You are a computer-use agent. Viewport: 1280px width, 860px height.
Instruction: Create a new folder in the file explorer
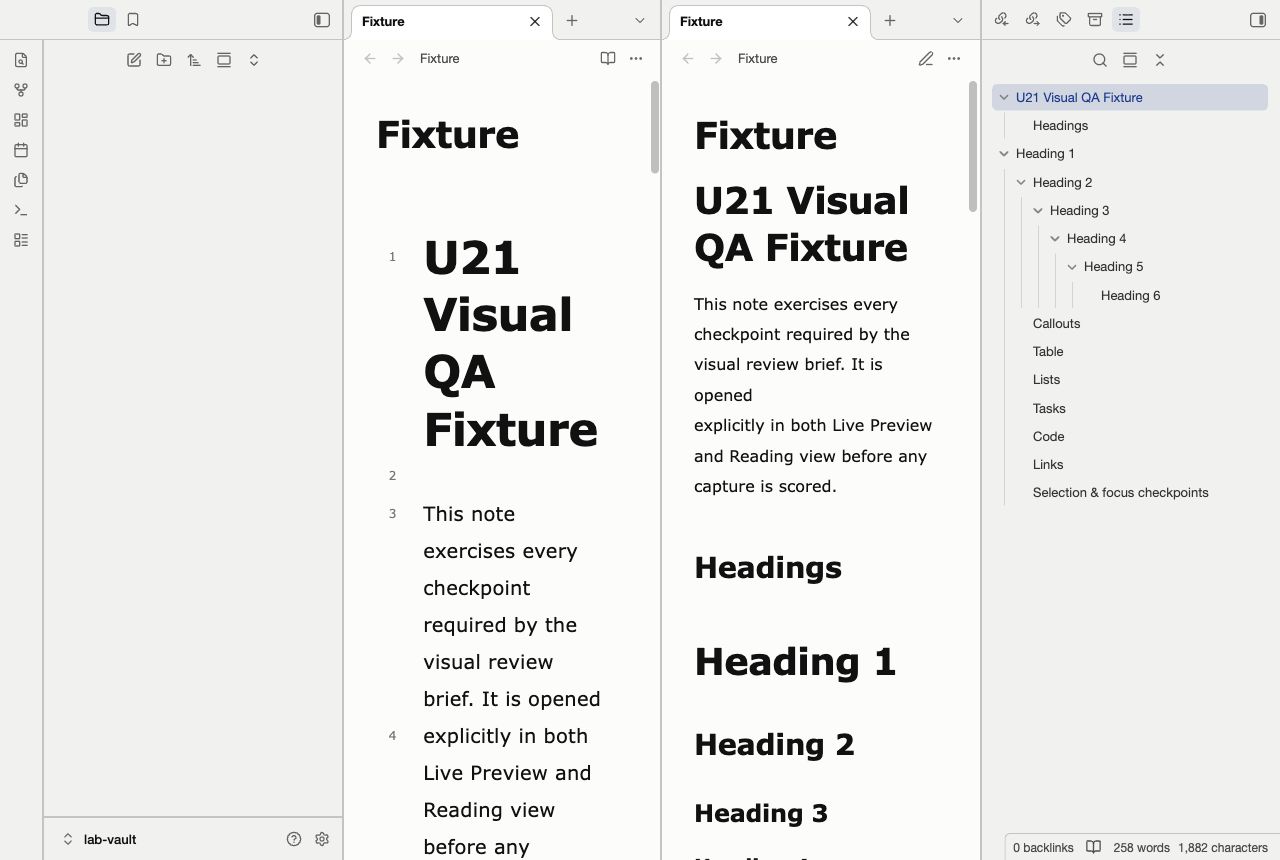tap(164, 60)
